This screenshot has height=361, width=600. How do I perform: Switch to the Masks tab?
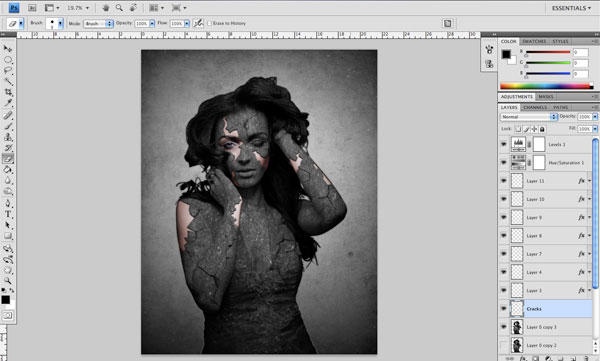[546, 97]
